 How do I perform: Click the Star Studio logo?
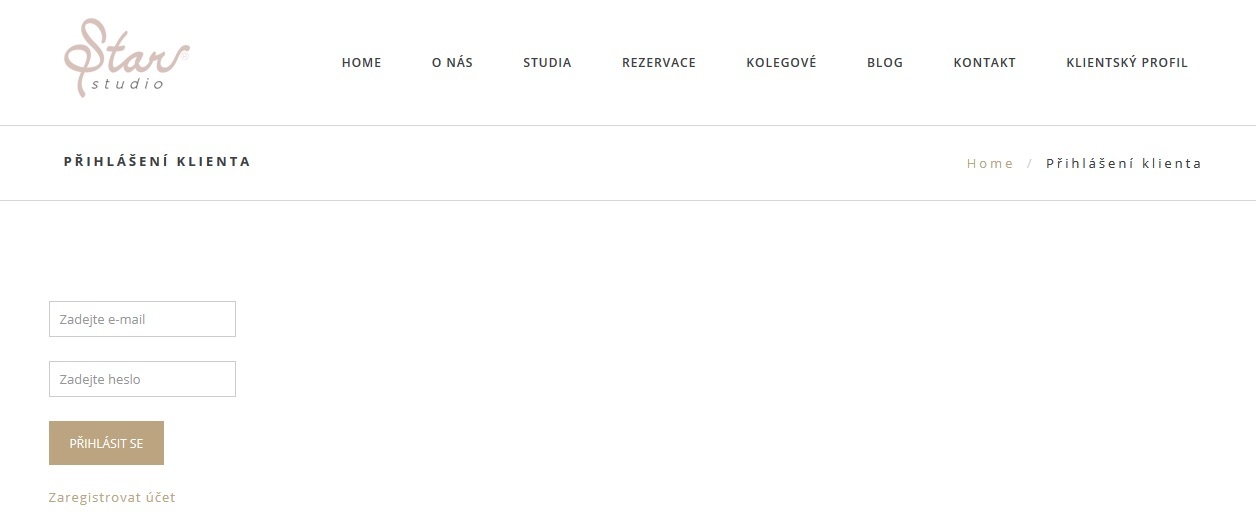[126, 58]
